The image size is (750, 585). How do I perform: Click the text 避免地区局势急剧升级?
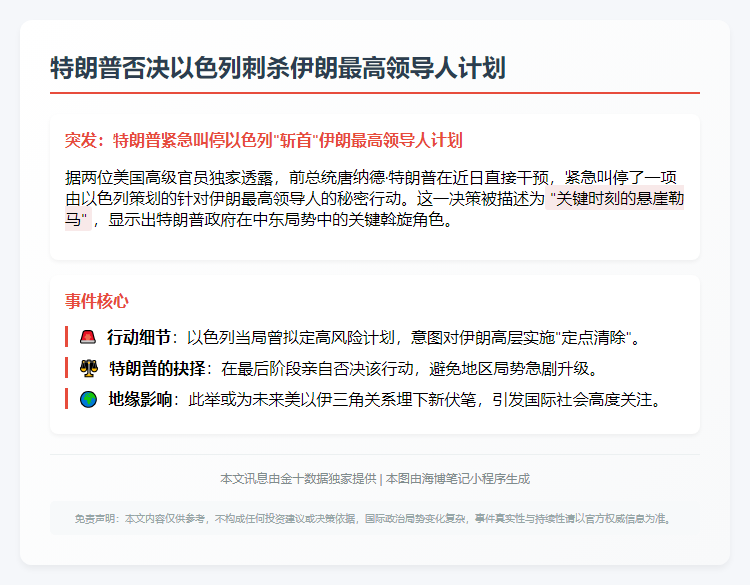[509, 368]
